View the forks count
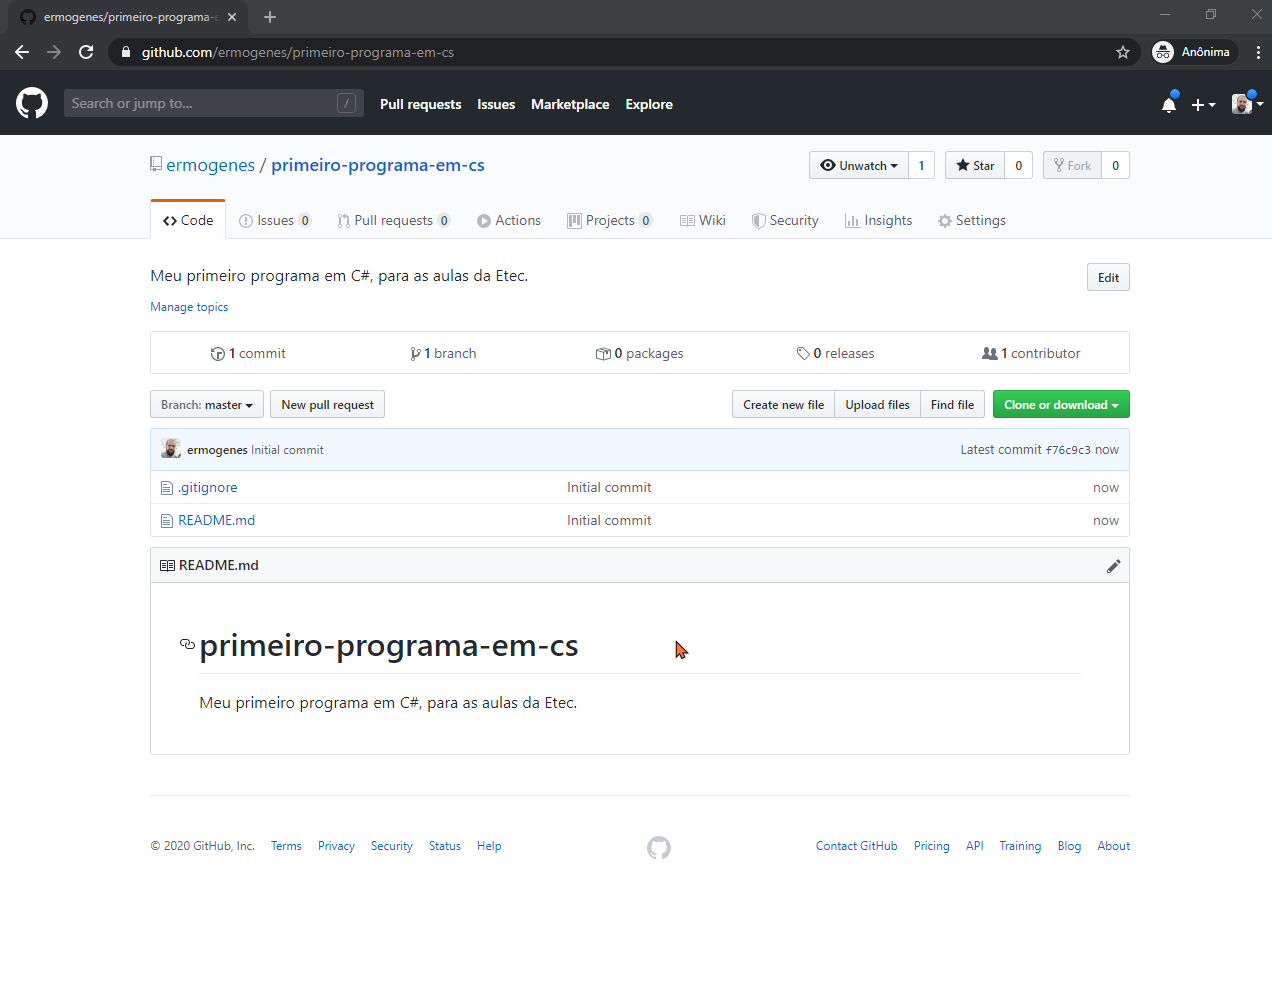The image size is (1272, 984). tap(1116, 165)
